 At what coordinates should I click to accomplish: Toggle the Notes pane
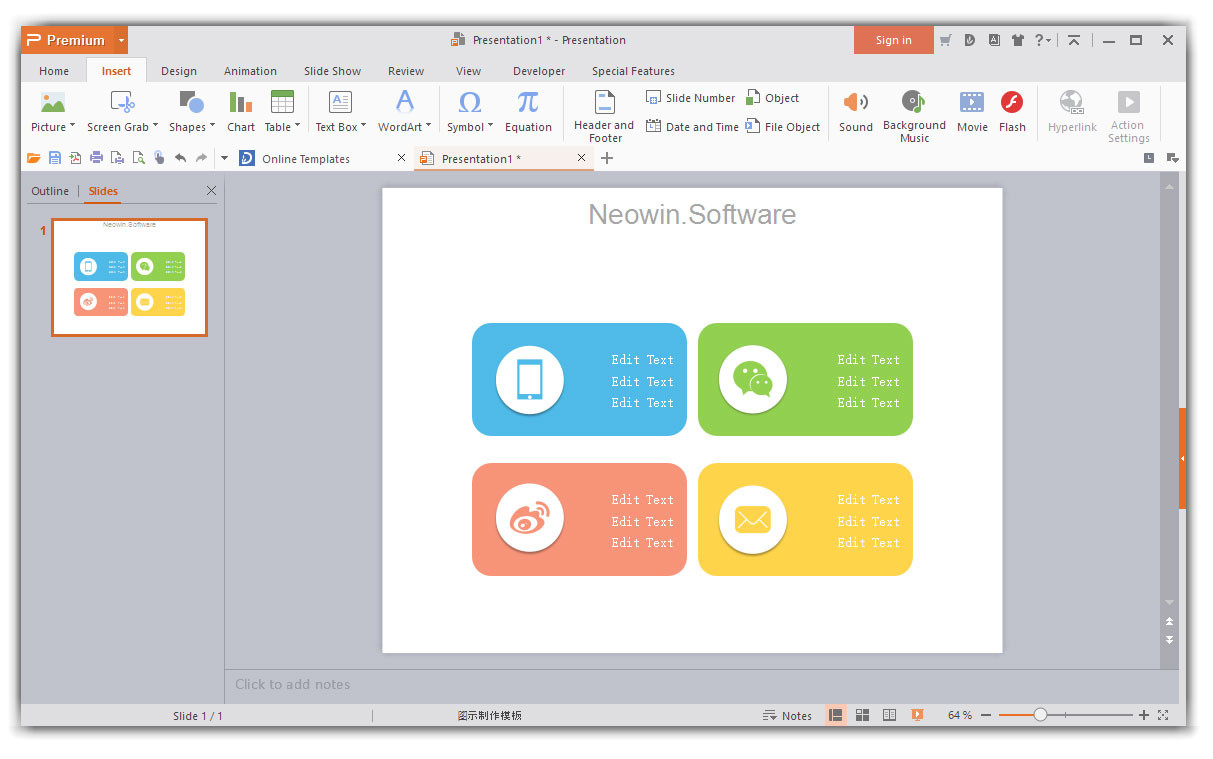coord(788,715)
